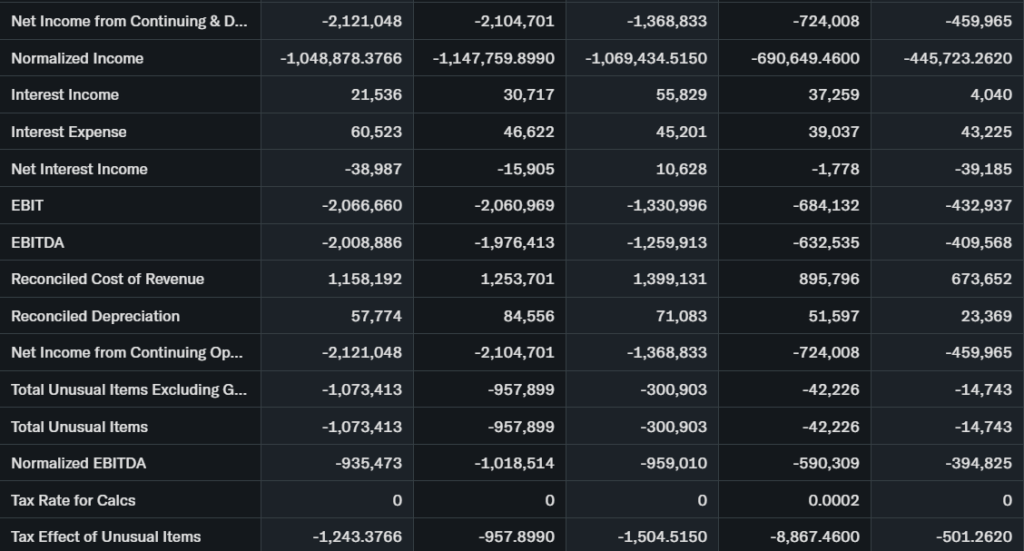Image resolution: width=1024 pixels, height=551 pixels.
Task: Click the Interest Income value 21,536
Action: tap(376, 95)
